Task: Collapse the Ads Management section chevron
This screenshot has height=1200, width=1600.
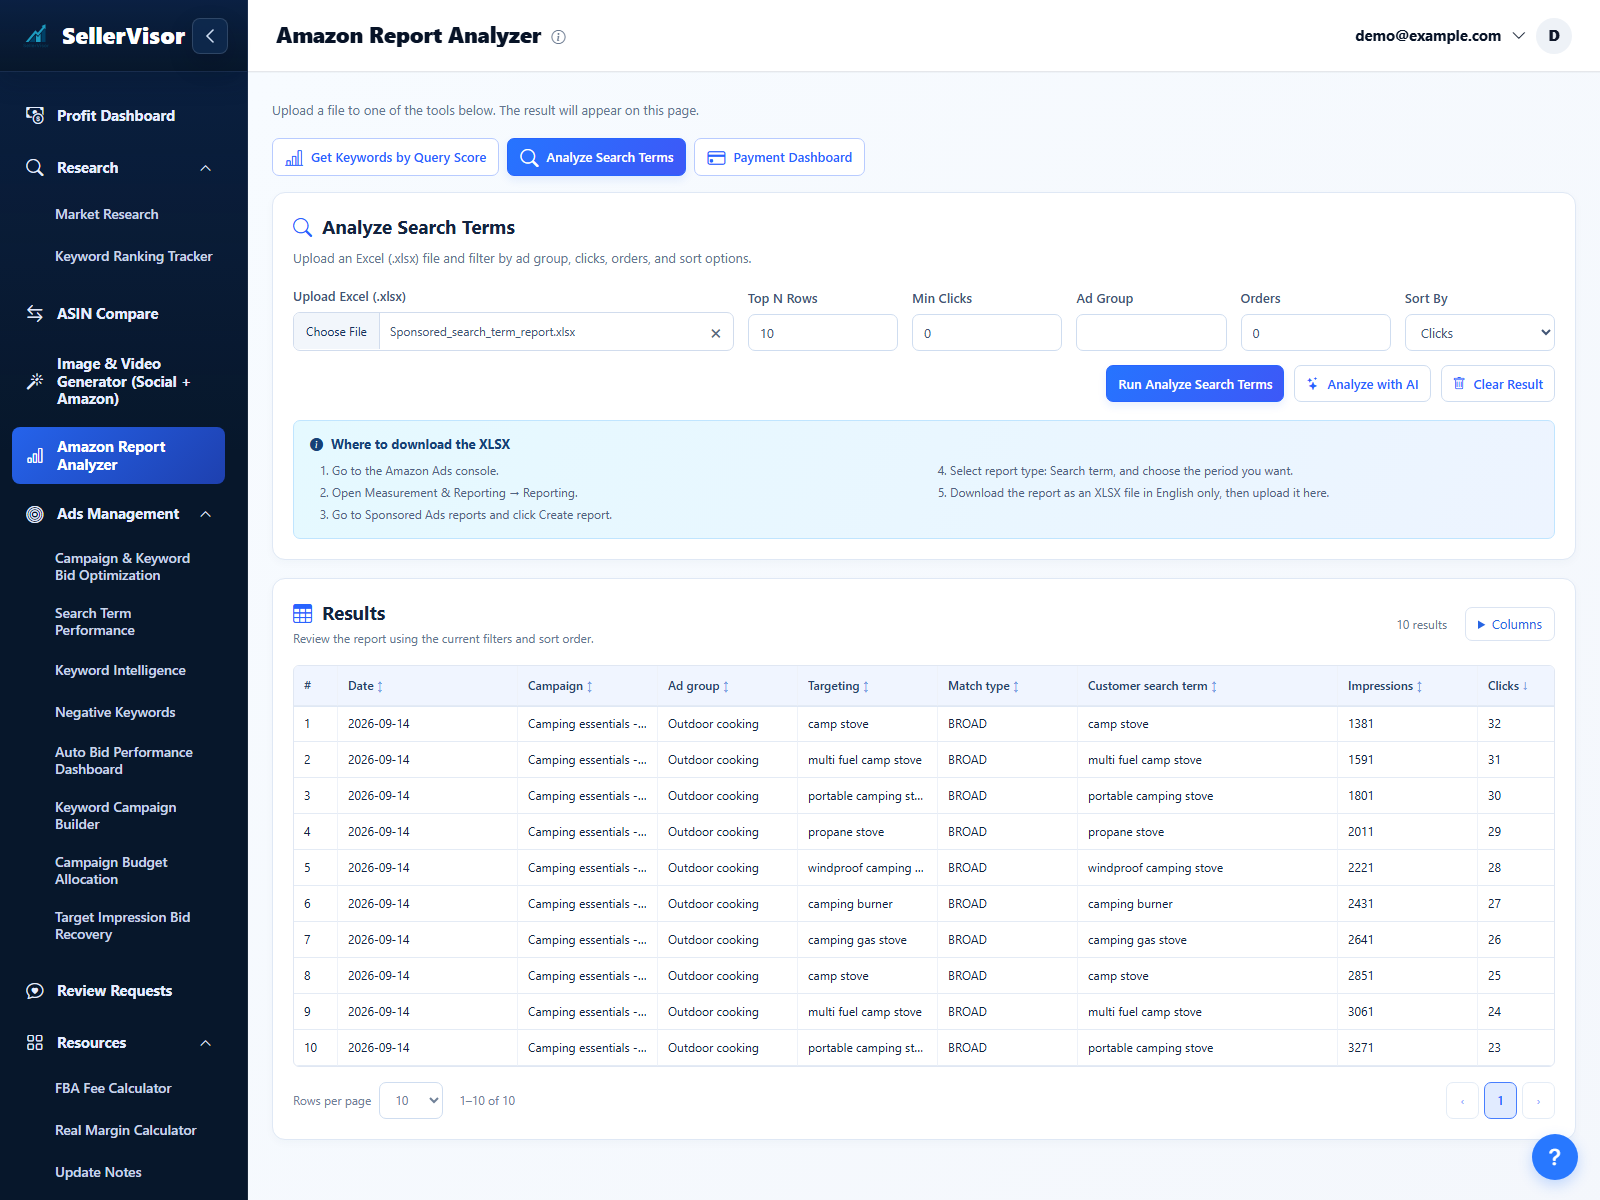Action: 206,514
